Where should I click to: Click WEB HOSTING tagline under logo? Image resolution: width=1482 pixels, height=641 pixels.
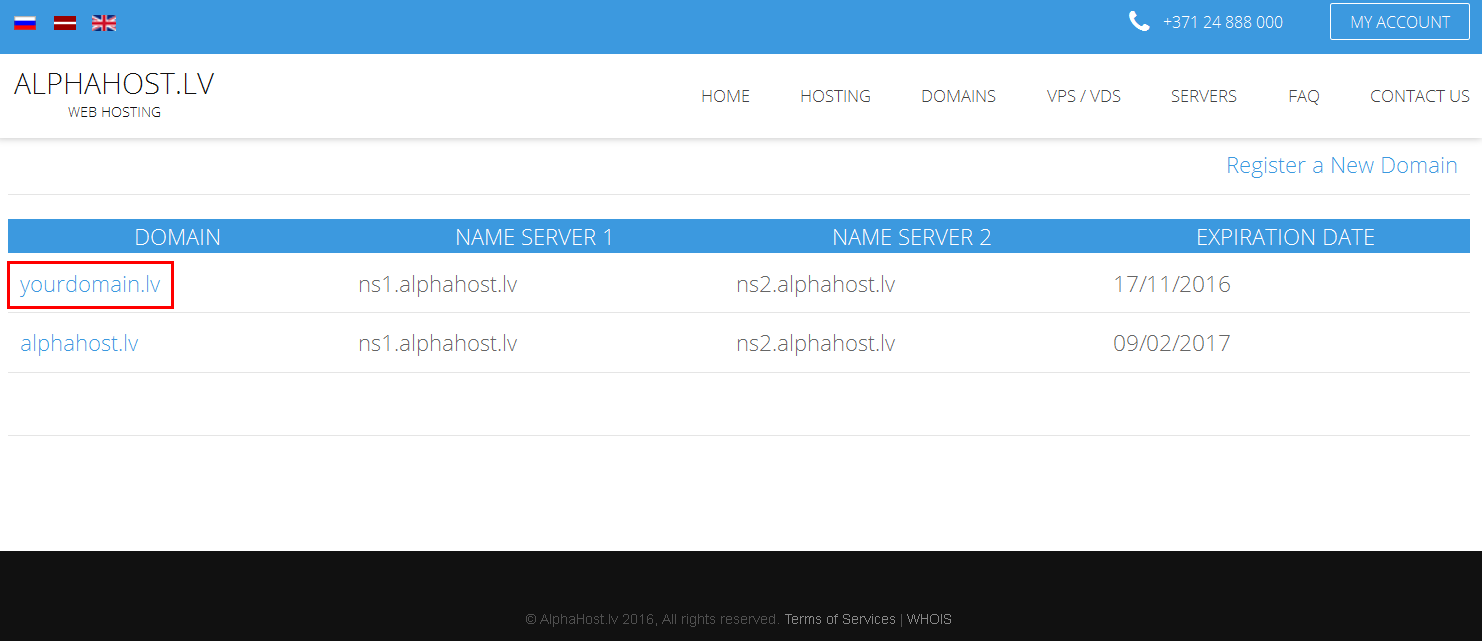click(114, 112)
